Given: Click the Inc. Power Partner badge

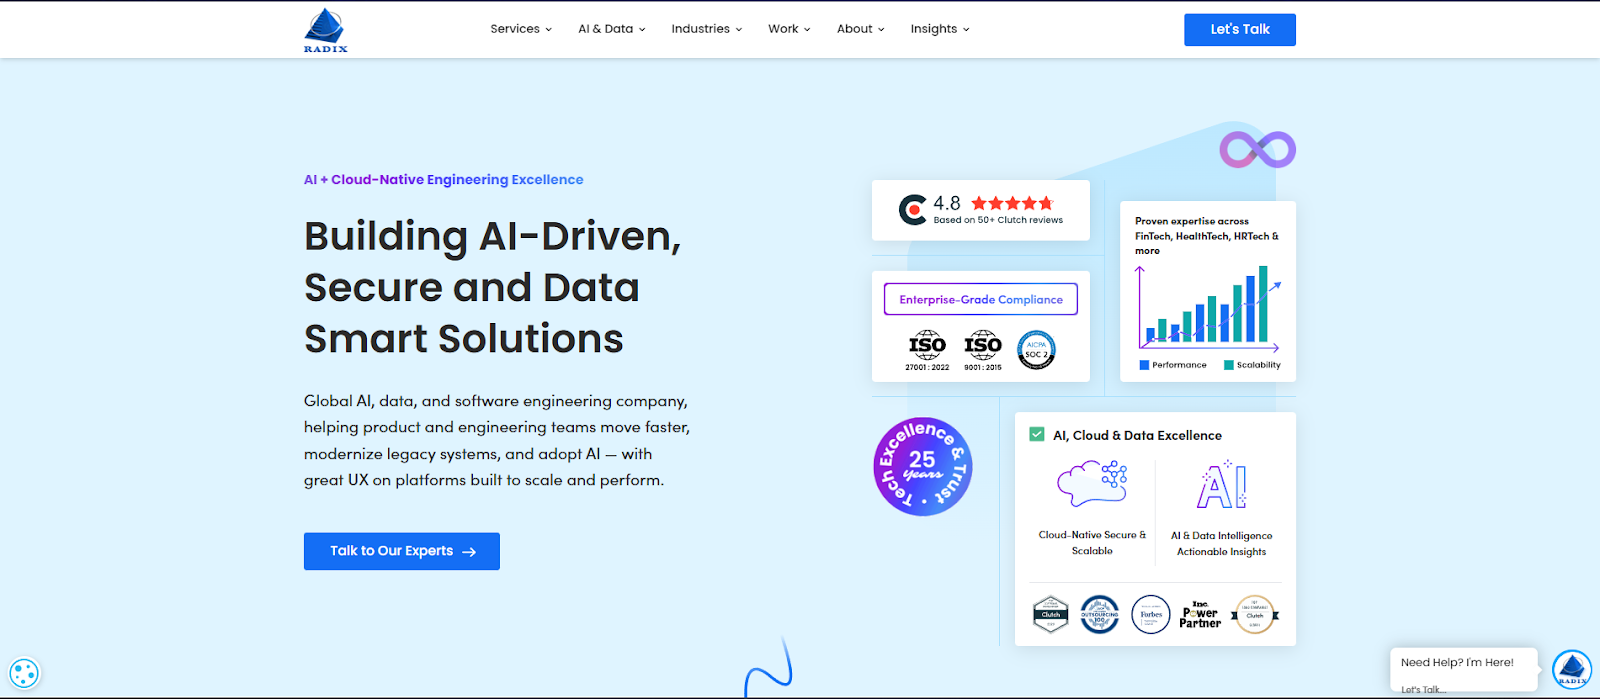Looking at the screenshot, I should point(1200,615).
